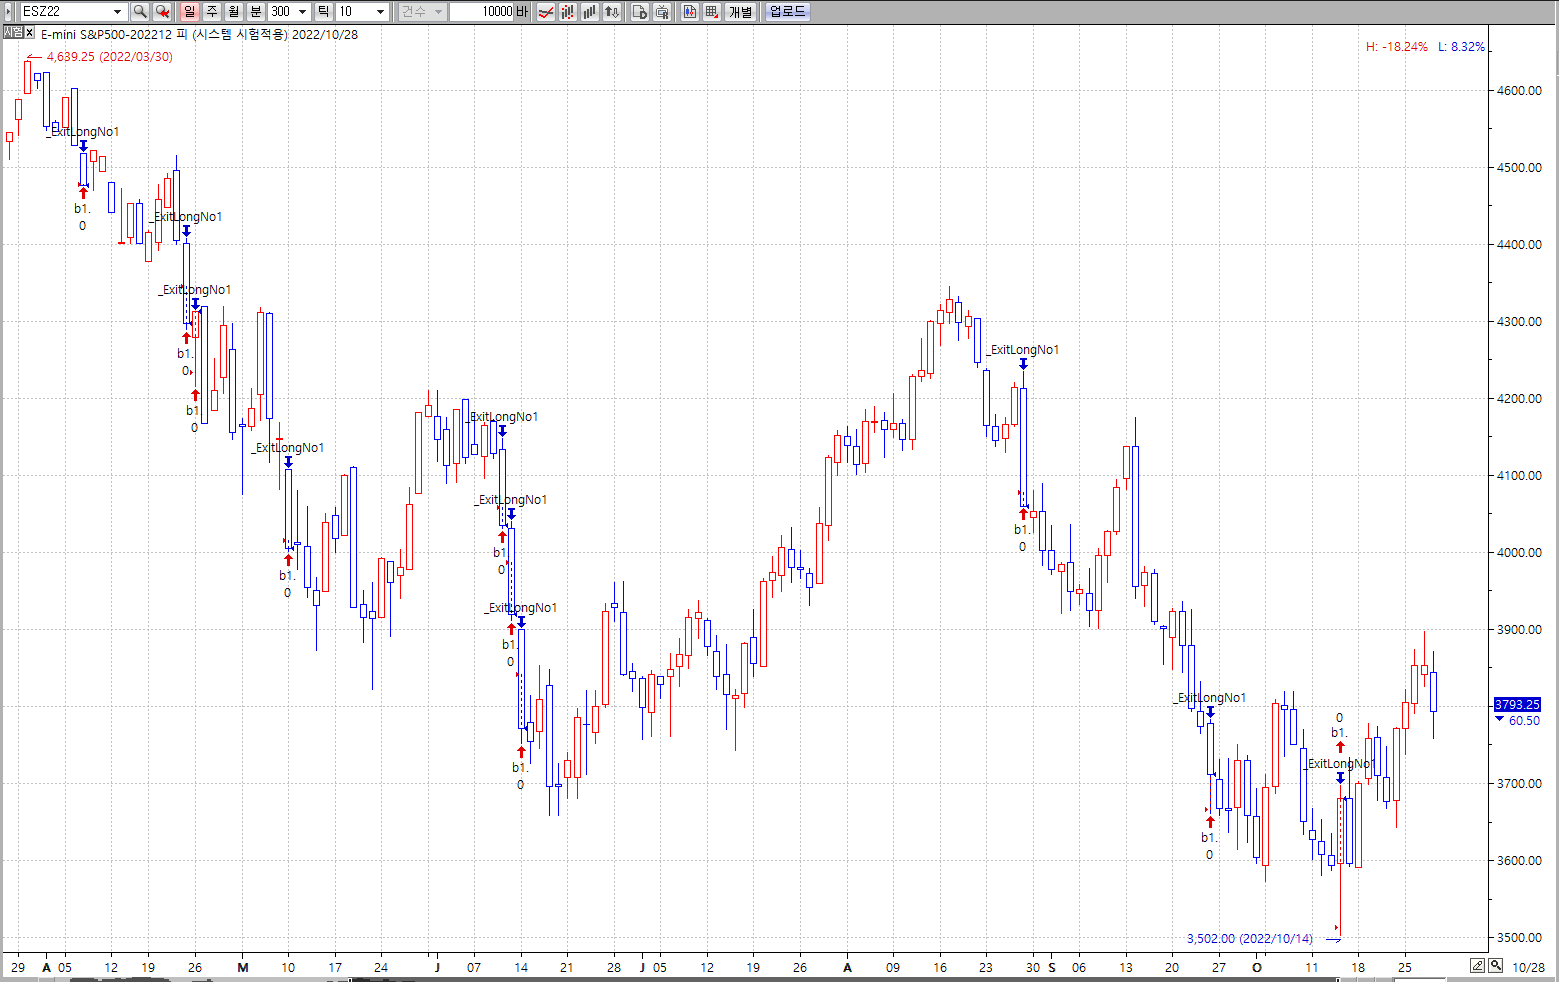Click the recent symbol search icon with red arrow
The width and height of the screenshot is (1559, 982).
163,12
